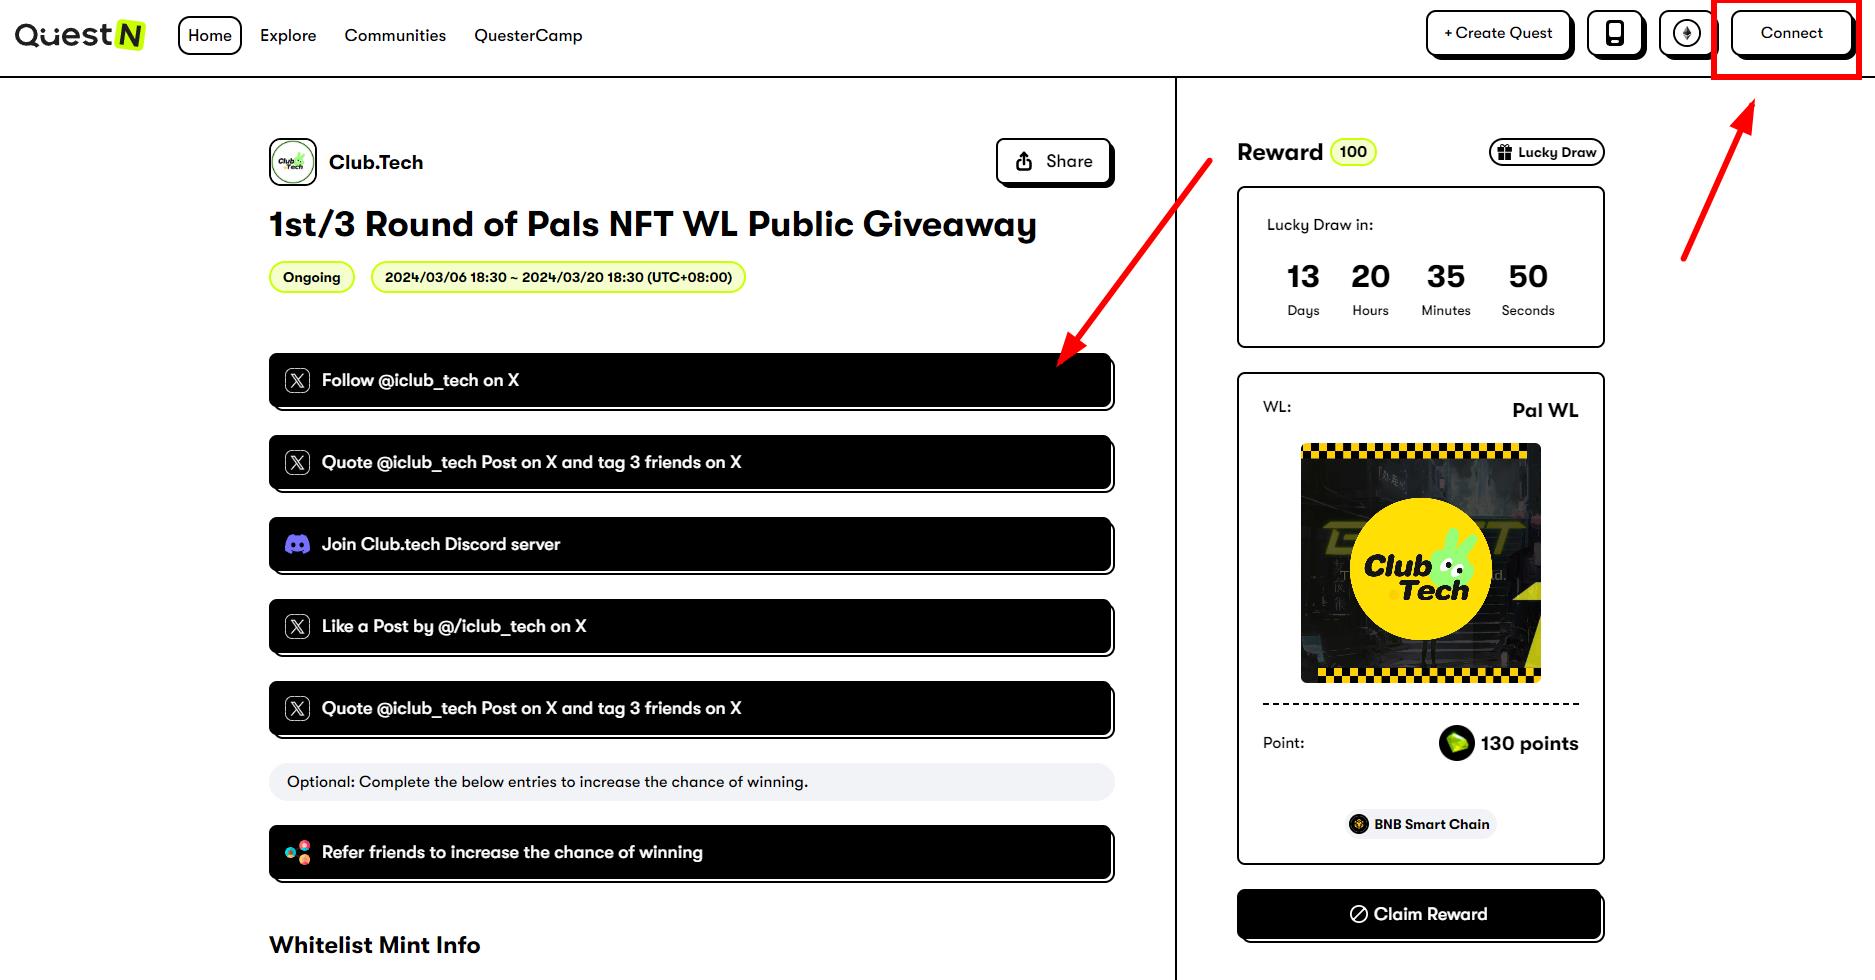Expand Join Club.tech Discord server task
This screenshot has height=980, width=1875.
tap(691, 544)
